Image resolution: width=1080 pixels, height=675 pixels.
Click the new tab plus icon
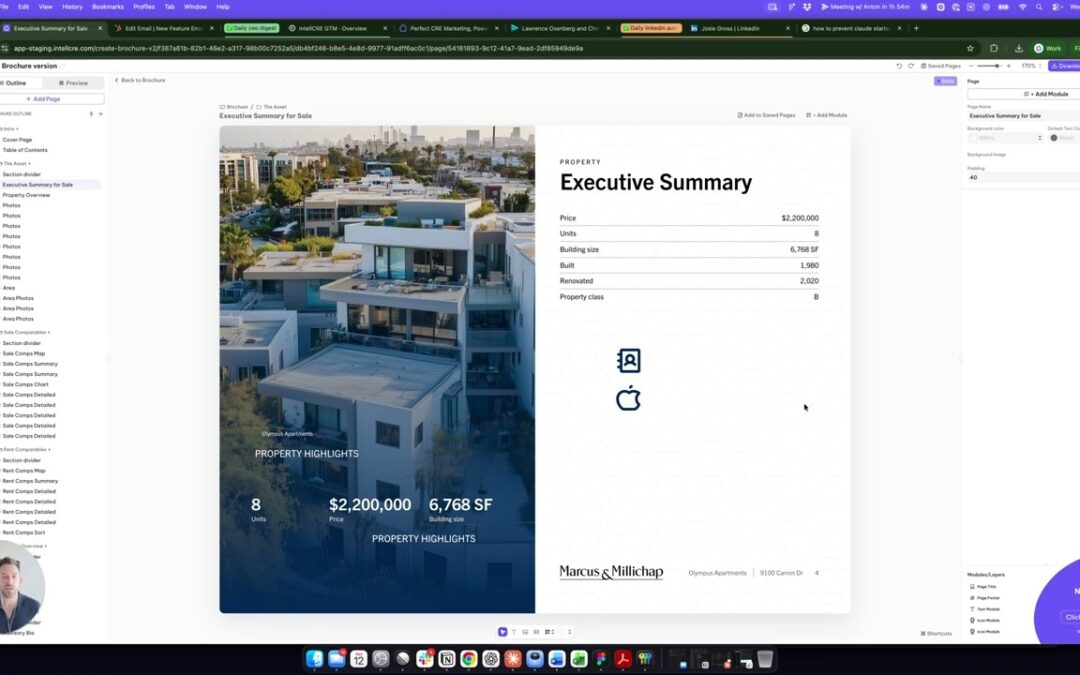point(916,28)
